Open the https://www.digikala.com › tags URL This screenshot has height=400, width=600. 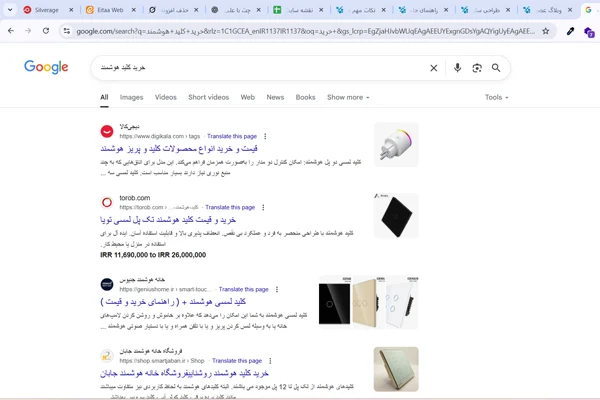point(160,136)
